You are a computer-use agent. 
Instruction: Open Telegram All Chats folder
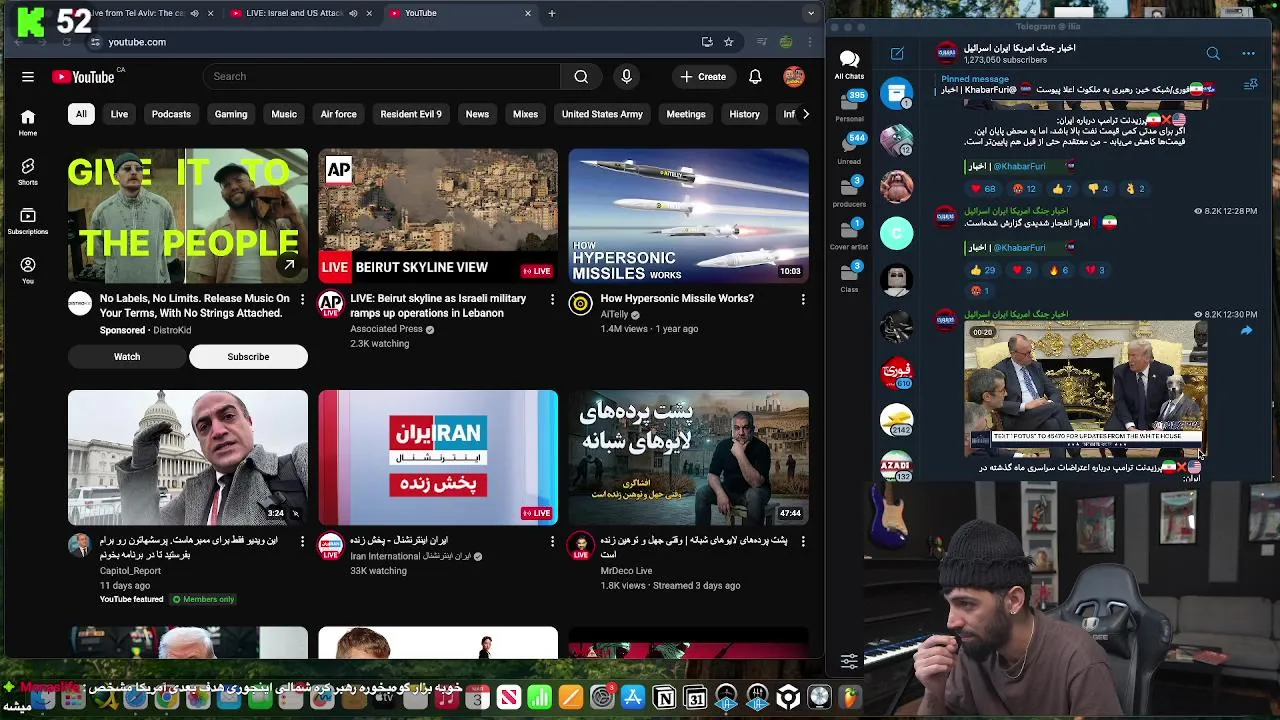(849, 64)
